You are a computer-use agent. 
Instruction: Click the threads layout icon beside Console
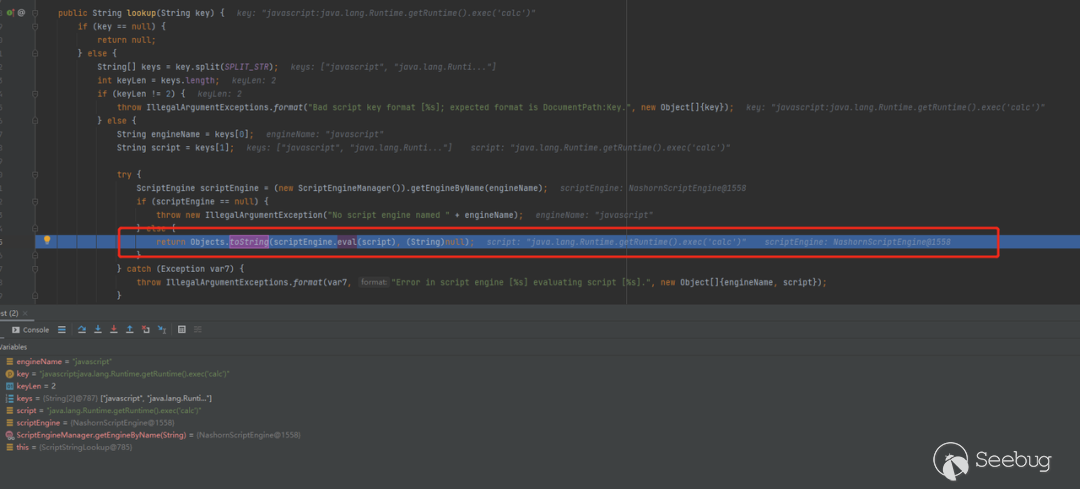pos(61,330)
